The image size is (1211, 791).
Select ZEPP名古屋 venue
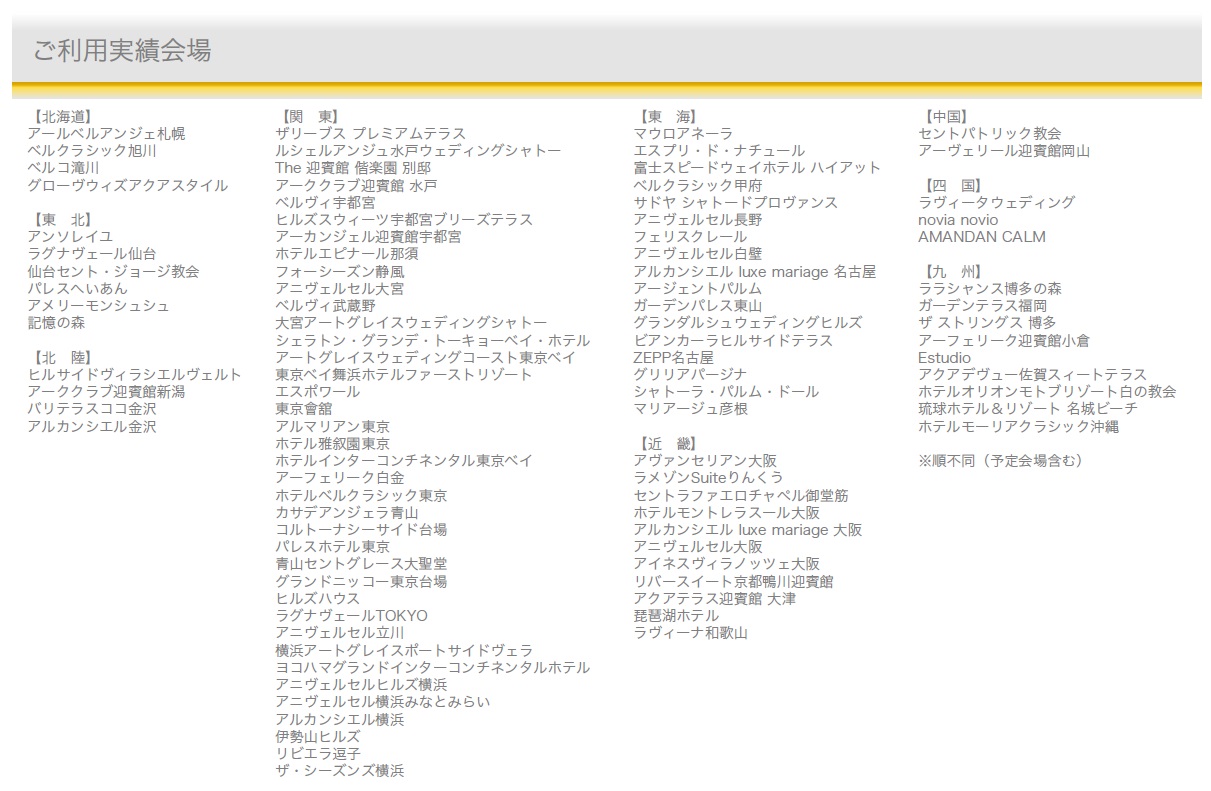(x=674, y=357)
